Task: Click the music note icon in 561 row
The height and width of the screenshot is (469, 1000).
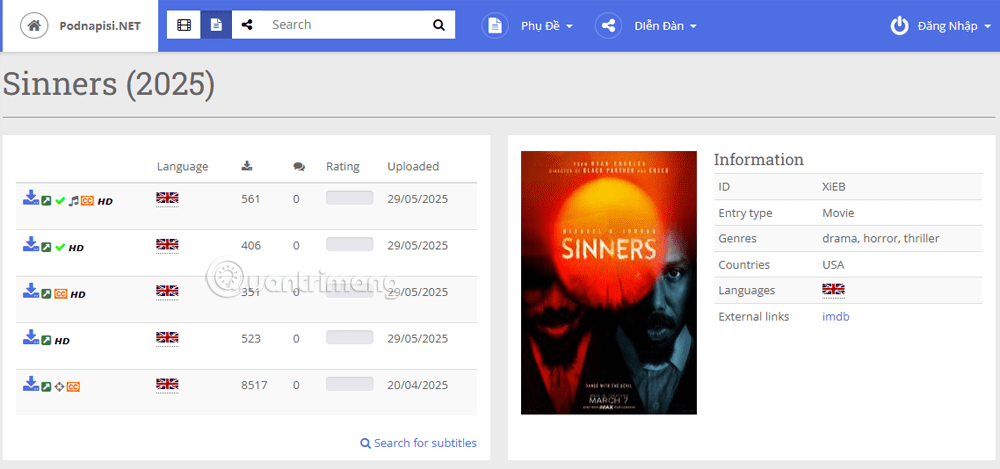Action: 73,201
